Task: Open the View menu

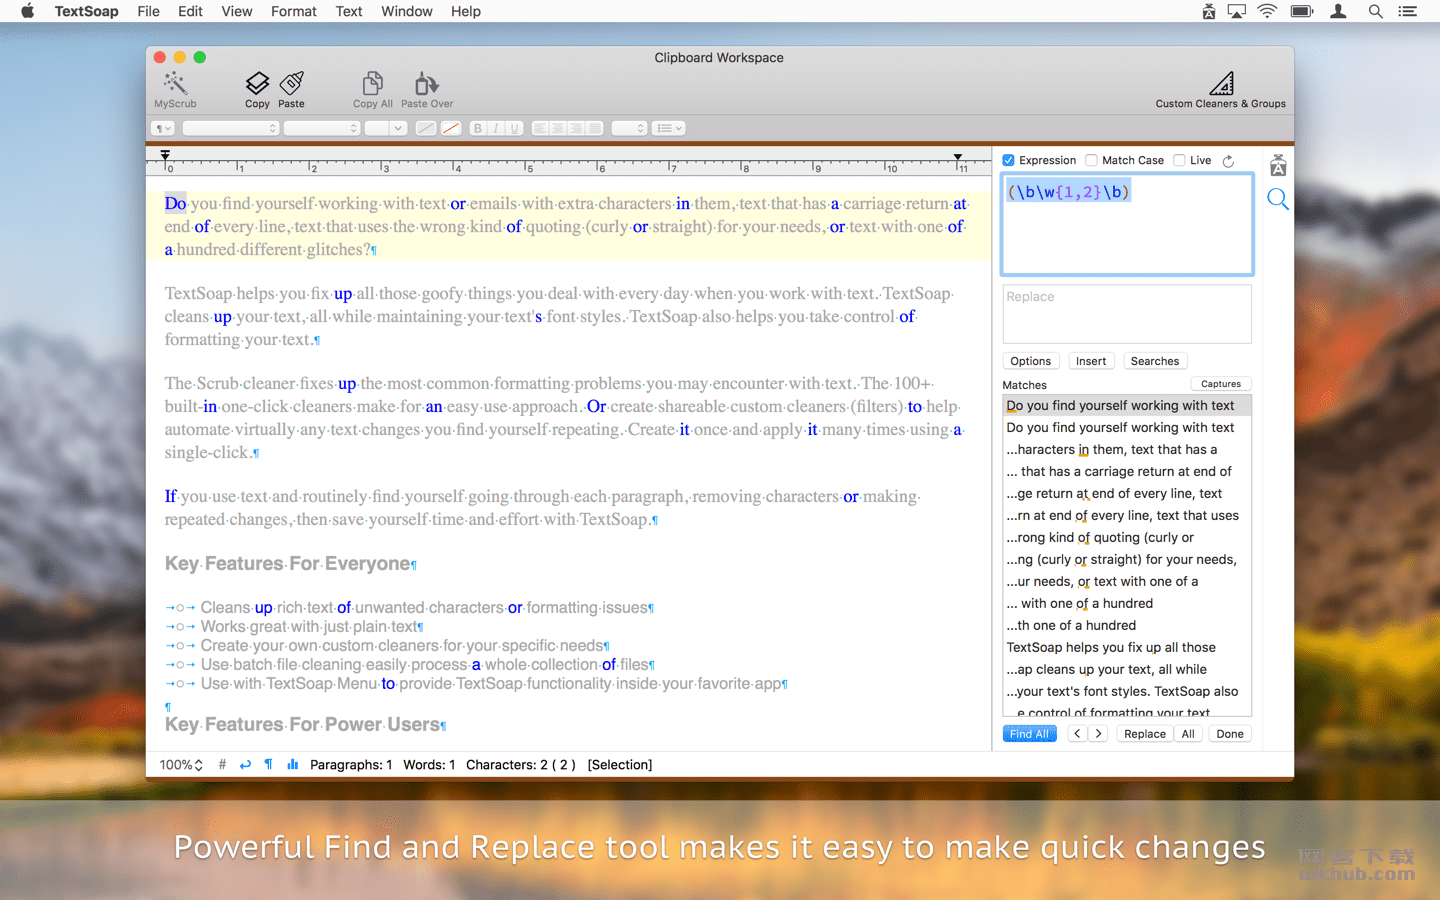Action: pos(237,11)
